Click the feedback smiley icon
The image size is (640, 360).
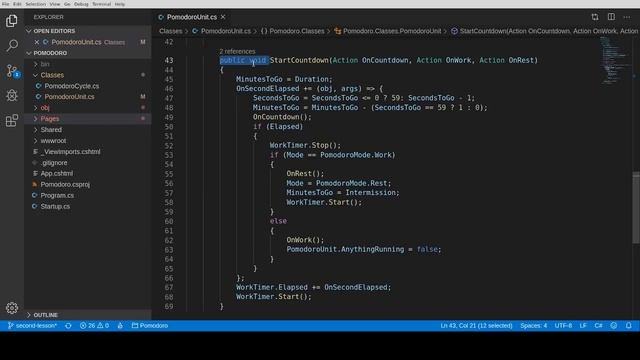pos(613,326)
